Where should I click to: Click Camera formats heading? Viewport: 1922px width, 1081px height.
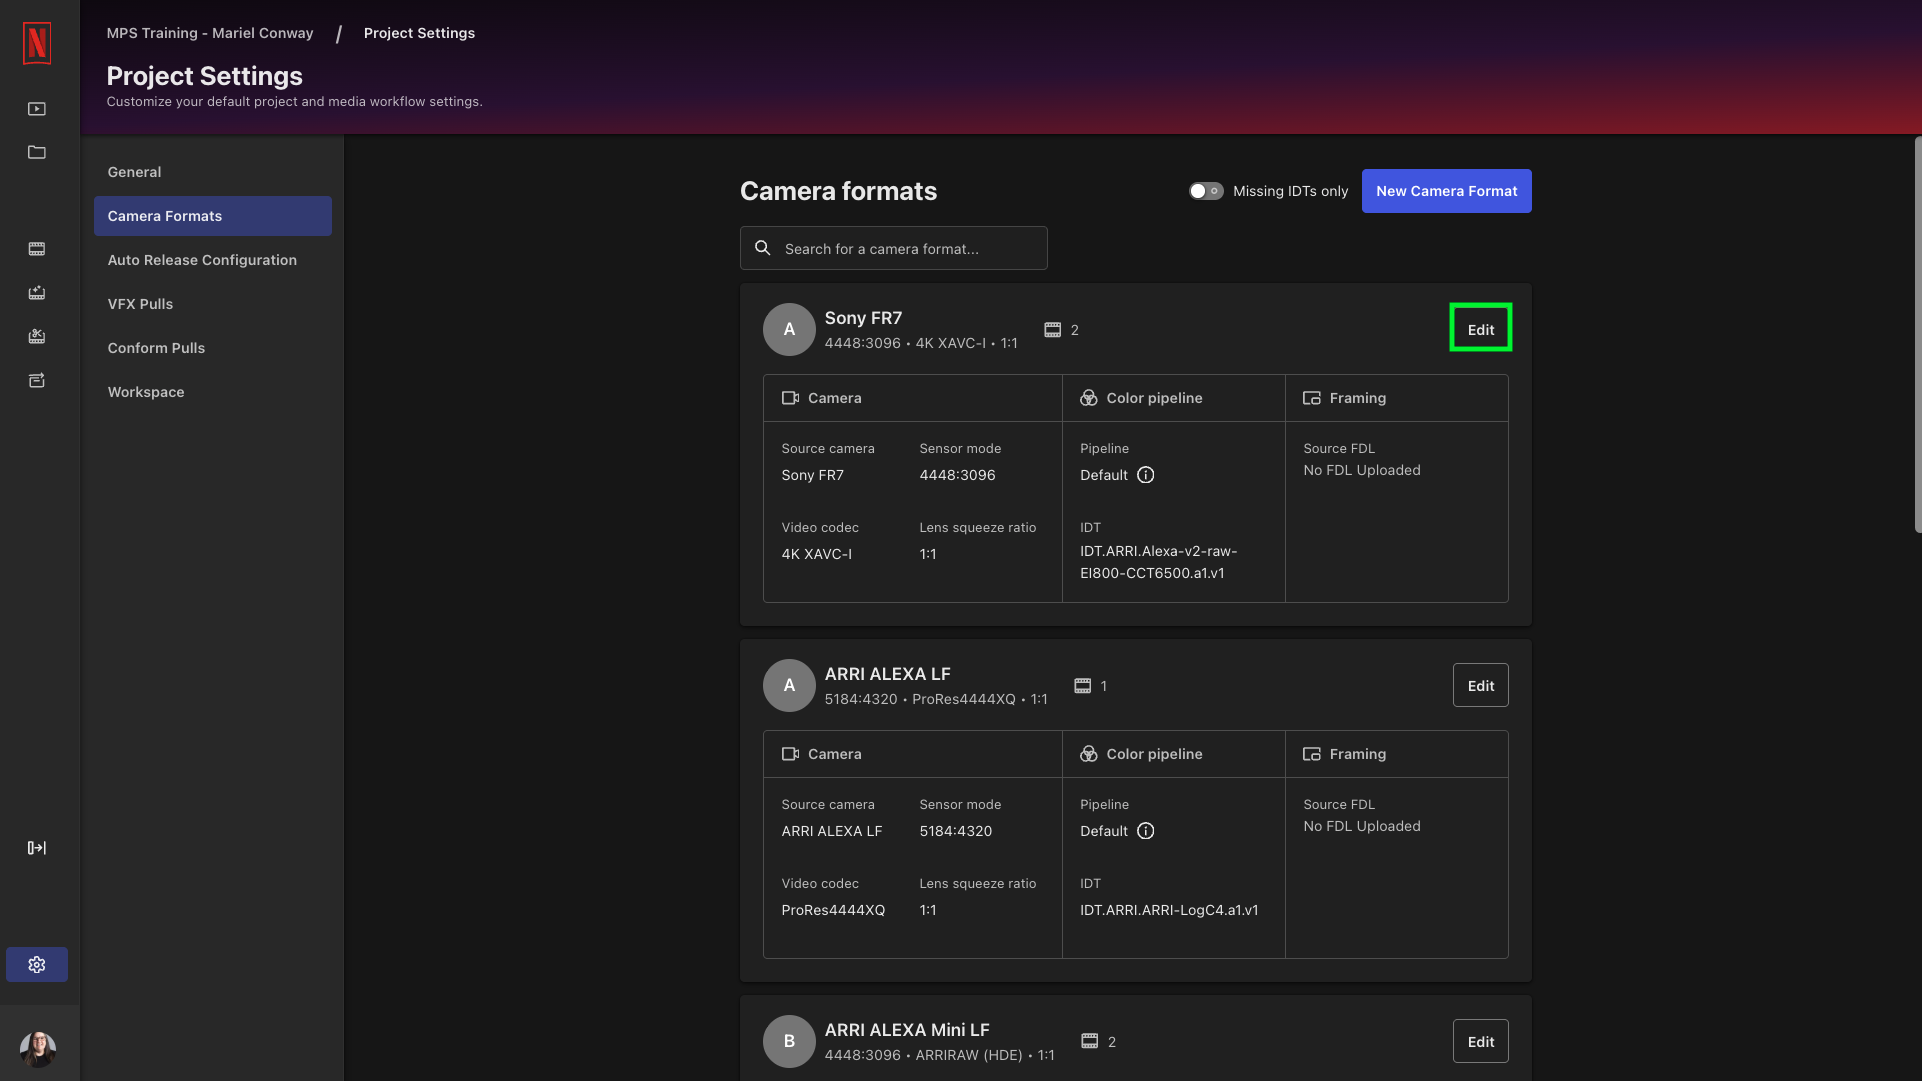(838, 191)
